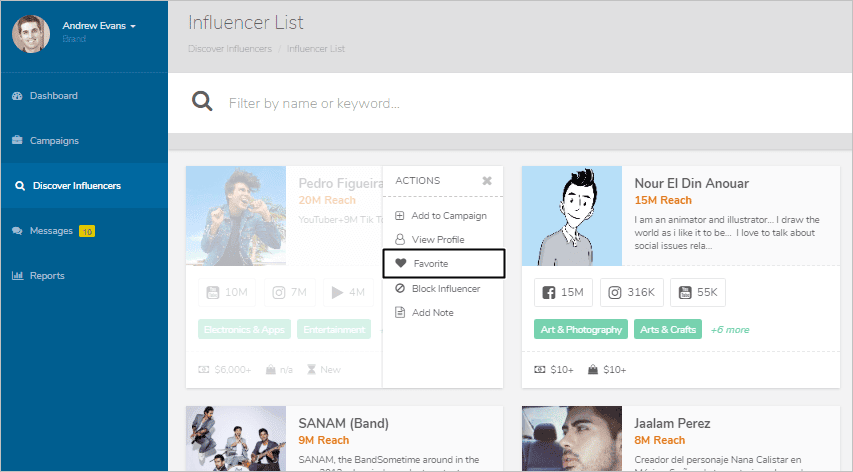Click the Reports bar chart icon
The width and height of the screenshot is (853, 472).
(x=17, y=276)
